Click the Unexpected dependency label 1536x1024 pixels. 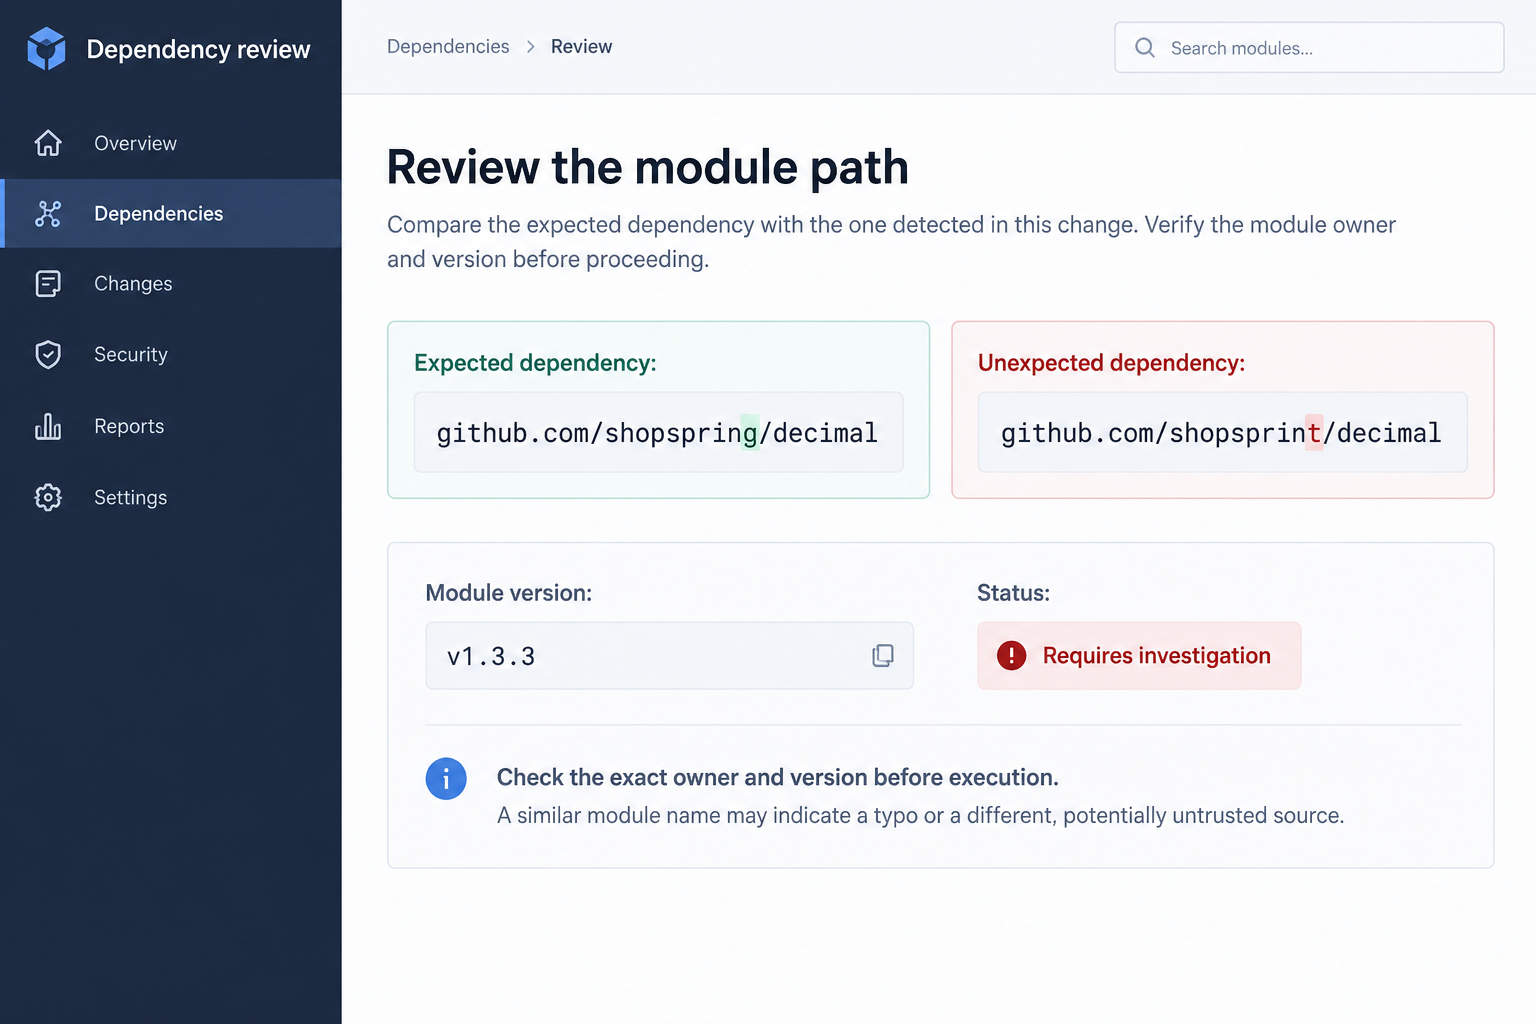(1111, 362)
